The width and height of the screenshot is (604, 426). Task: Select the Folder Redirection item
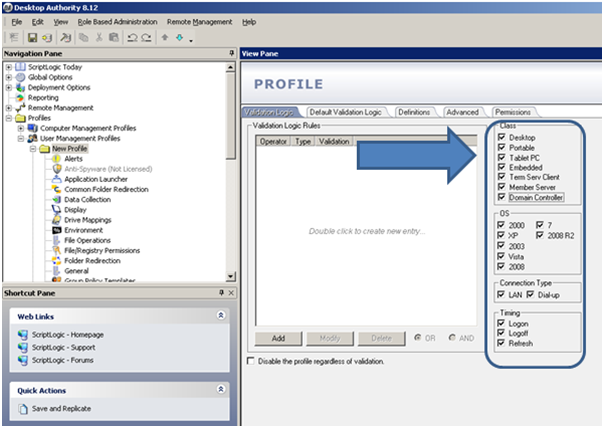(92, 261)
